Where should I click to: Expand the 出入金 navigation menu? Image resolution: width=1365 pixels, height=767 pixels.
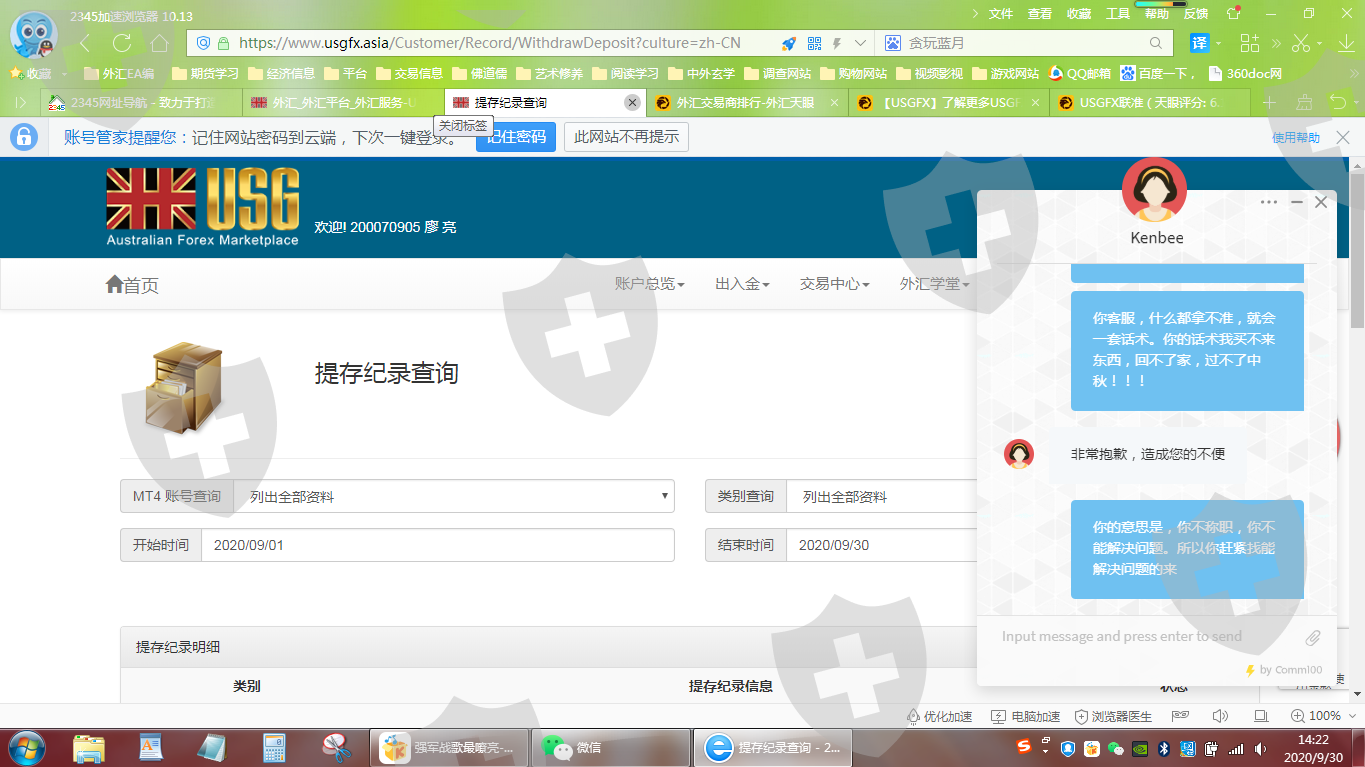(742, 284)
